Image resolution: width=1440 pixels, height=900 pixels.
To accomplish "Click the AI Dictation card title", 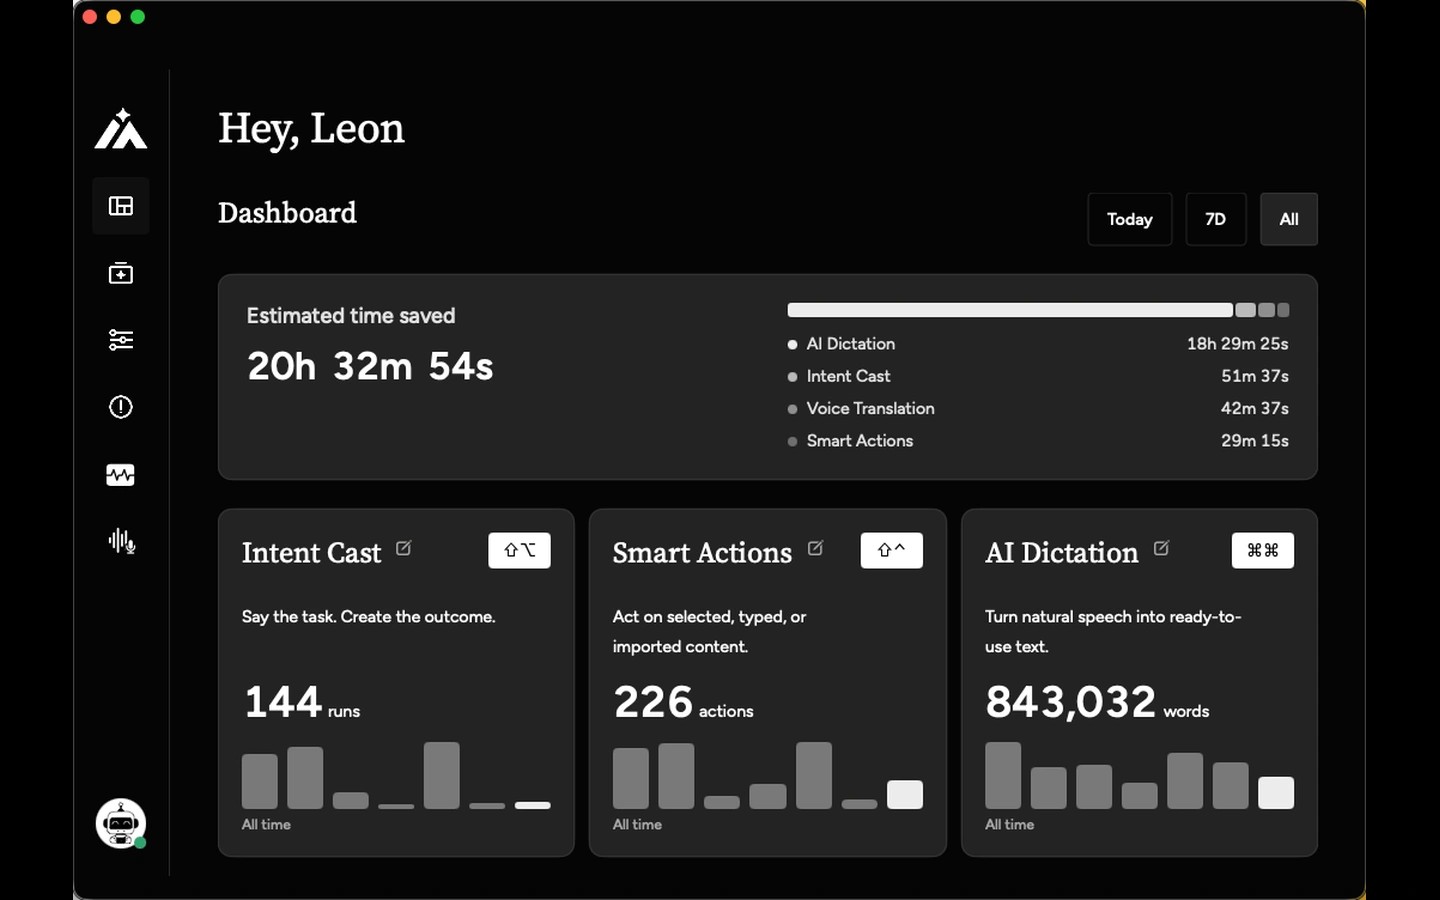I will click(1062, 553).
